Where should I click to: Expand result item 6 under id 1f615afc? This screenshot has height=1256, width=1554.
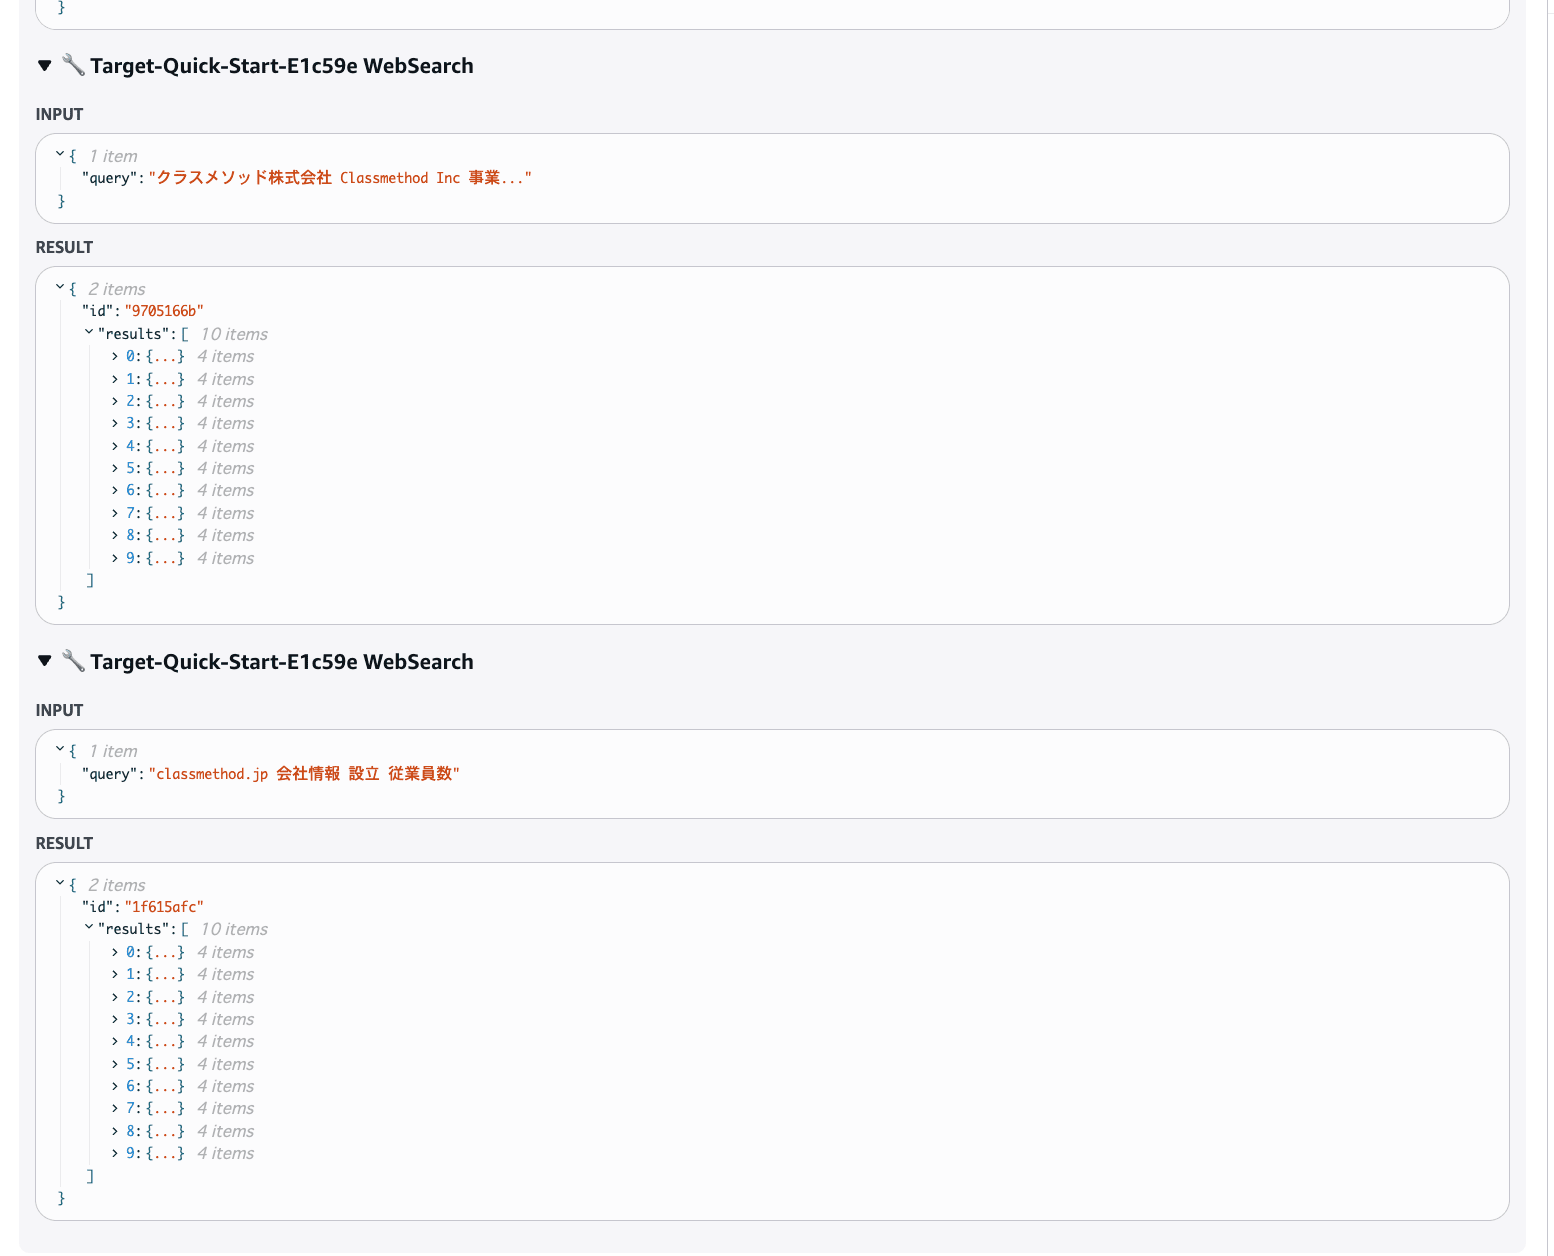(115, 1086)
